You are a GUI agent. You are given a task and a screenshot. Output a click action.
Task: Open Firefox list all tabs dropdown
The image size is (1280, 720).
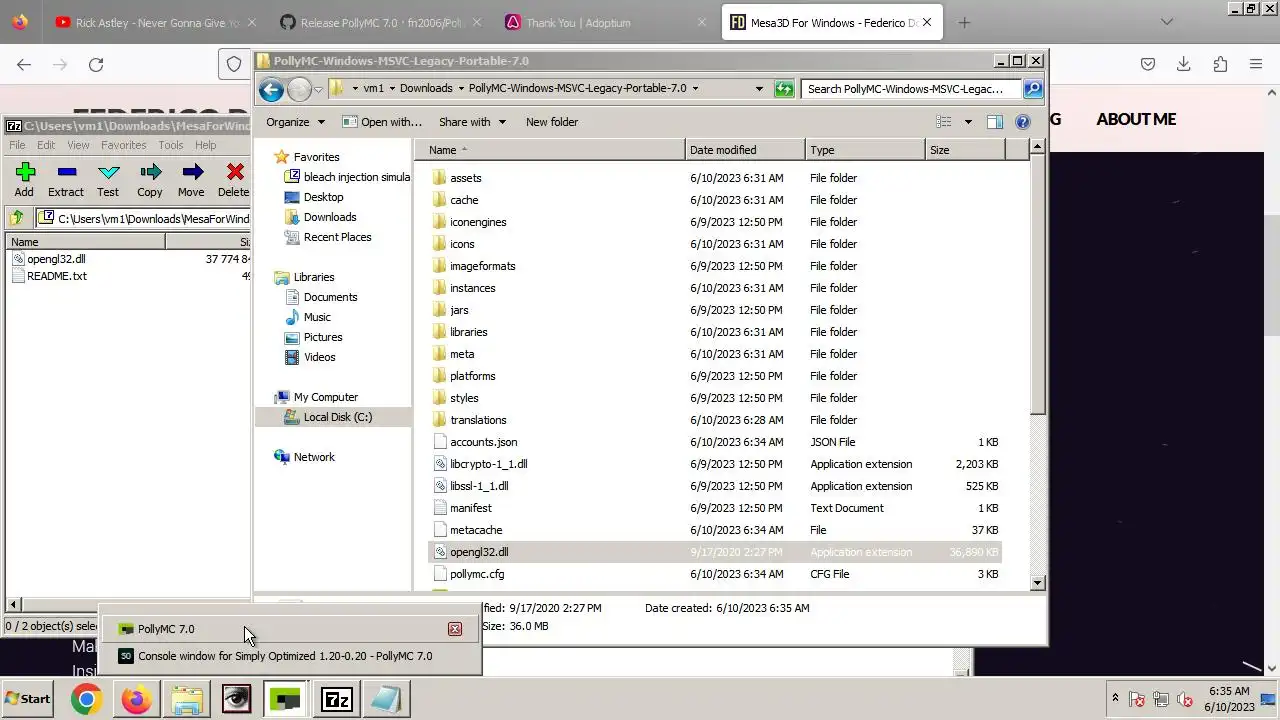pos(1166,22)
